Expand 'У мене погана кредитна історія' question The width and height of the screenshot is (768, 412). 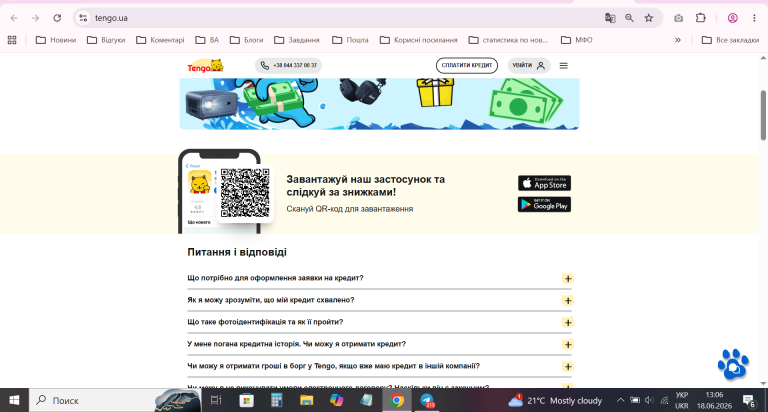pos(568,345)
